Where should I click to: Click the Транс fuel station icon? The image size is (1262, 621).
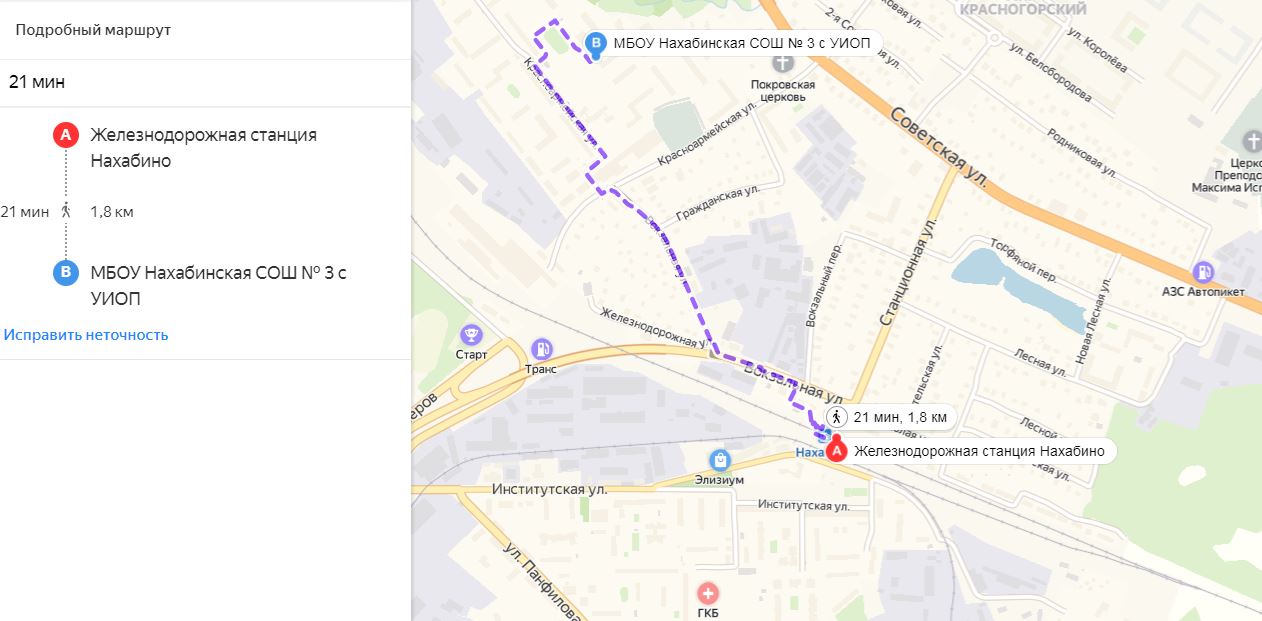(x=541, y=348)
